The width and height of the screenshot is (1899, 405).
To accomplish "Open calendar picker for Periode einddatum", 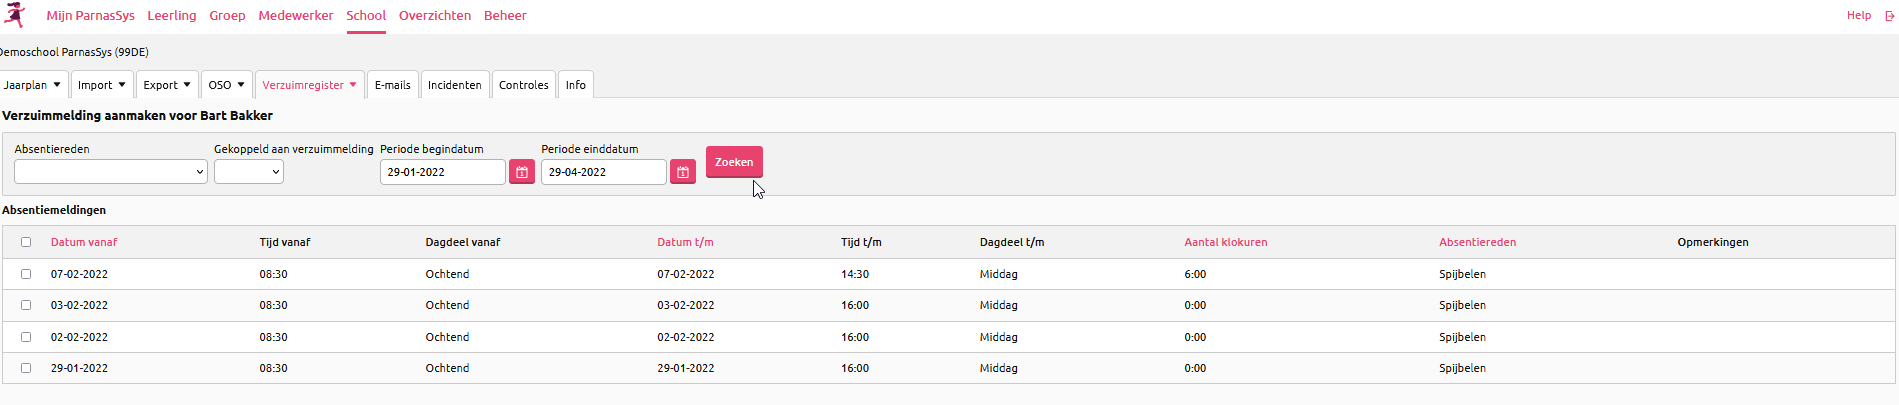I will pos(683,172).
